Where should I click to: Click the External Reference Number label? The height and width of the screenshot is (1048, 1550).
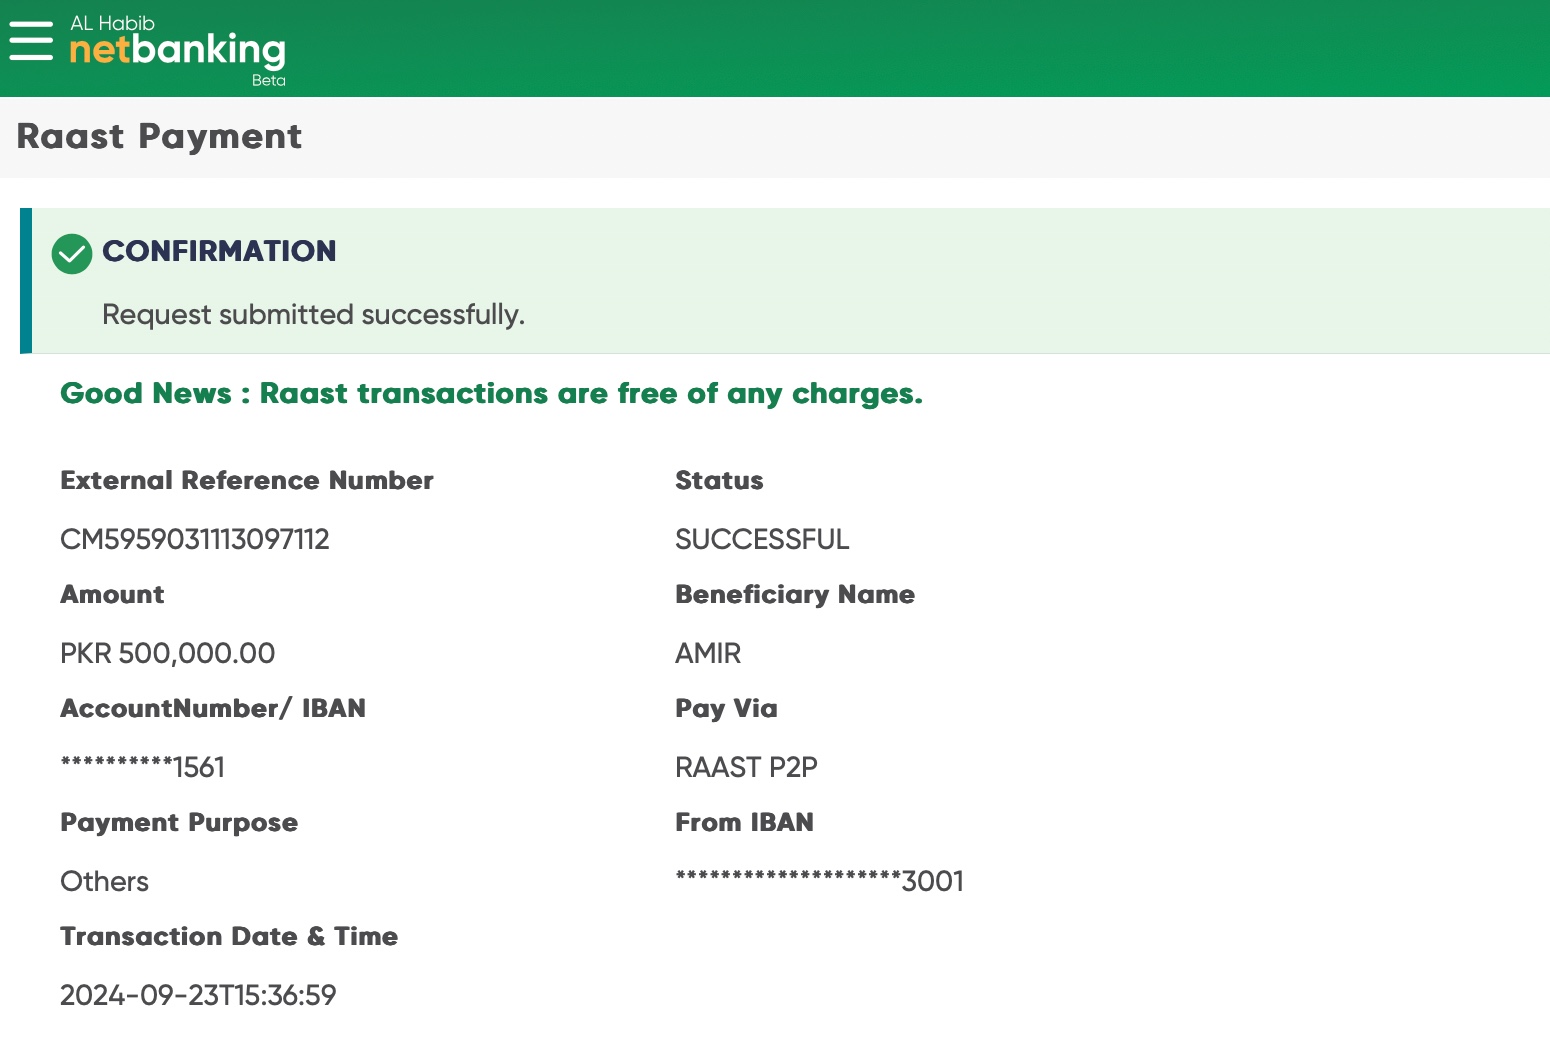pyautogui.click(x=247, y=481)
